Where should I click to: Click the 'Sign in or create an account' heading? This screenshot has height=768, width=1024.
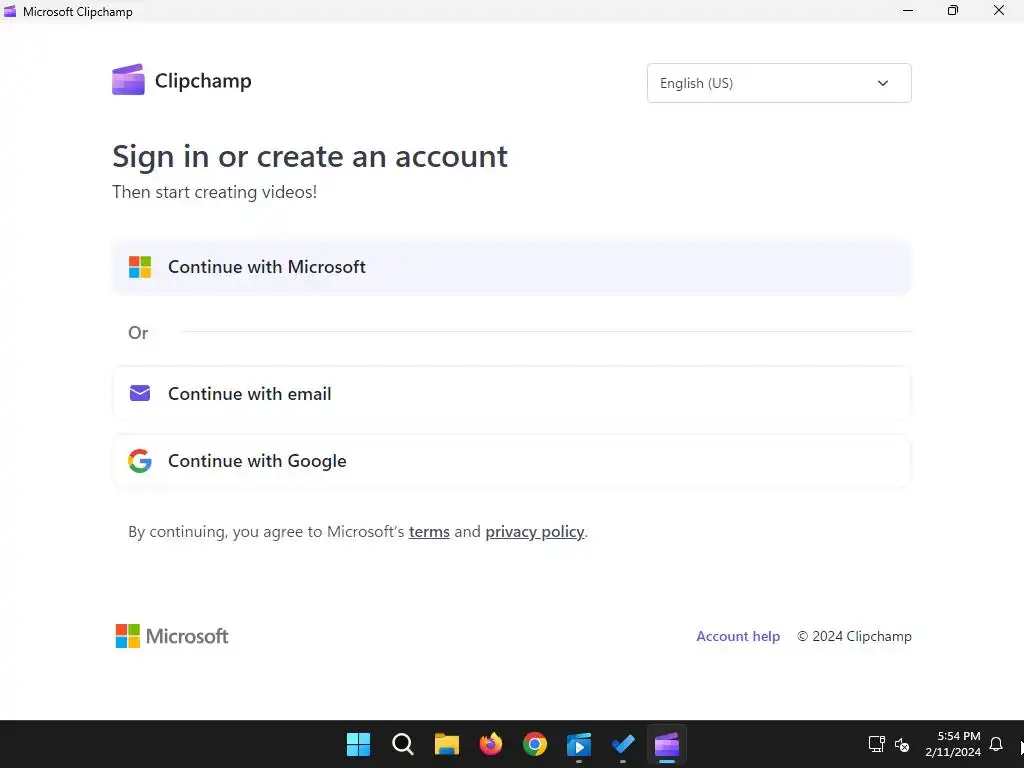[x=310, y=156]
